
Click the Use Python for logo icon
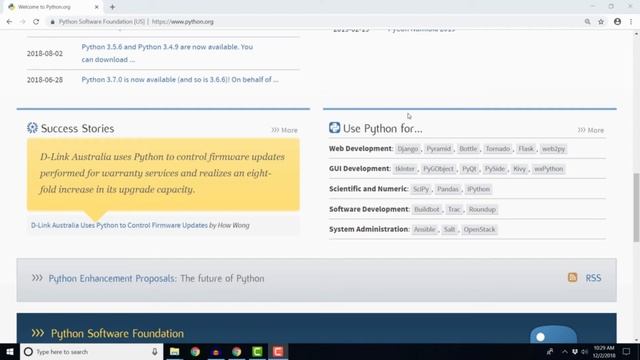334,128
